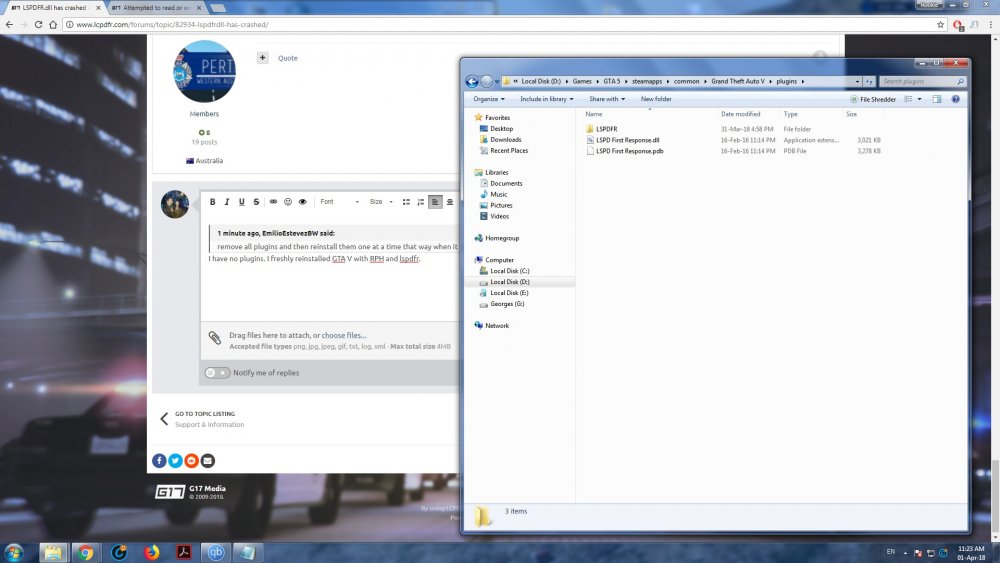Expand the Size dropdown in the editor
This screenshot has height=563, width=1000.
pyautogui.click(x=380, y=202)
